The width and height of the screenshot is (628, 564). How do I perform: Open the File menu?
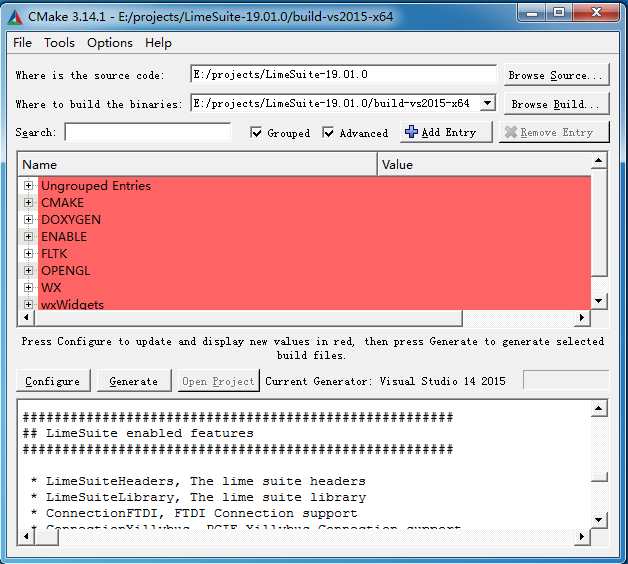point(22,42)
